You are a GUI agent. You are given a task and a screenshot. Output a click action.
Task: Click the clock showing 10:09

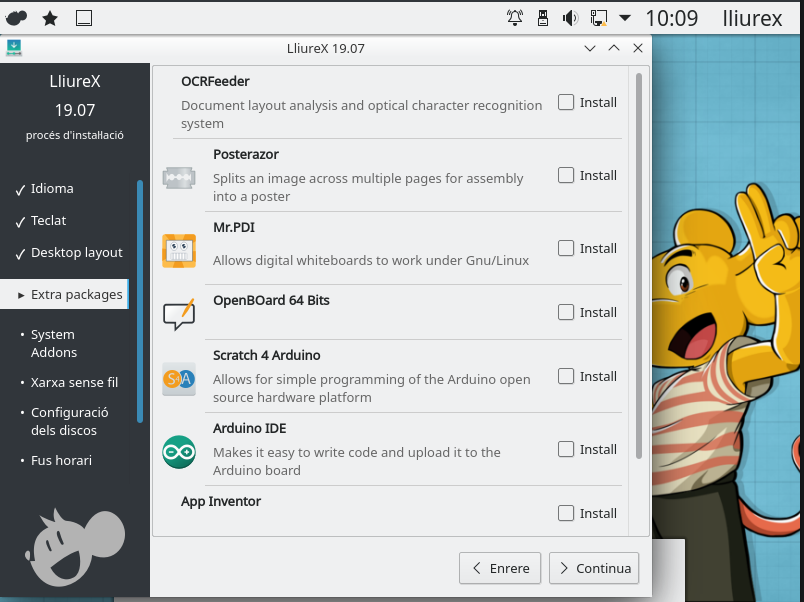click(671, 18)
